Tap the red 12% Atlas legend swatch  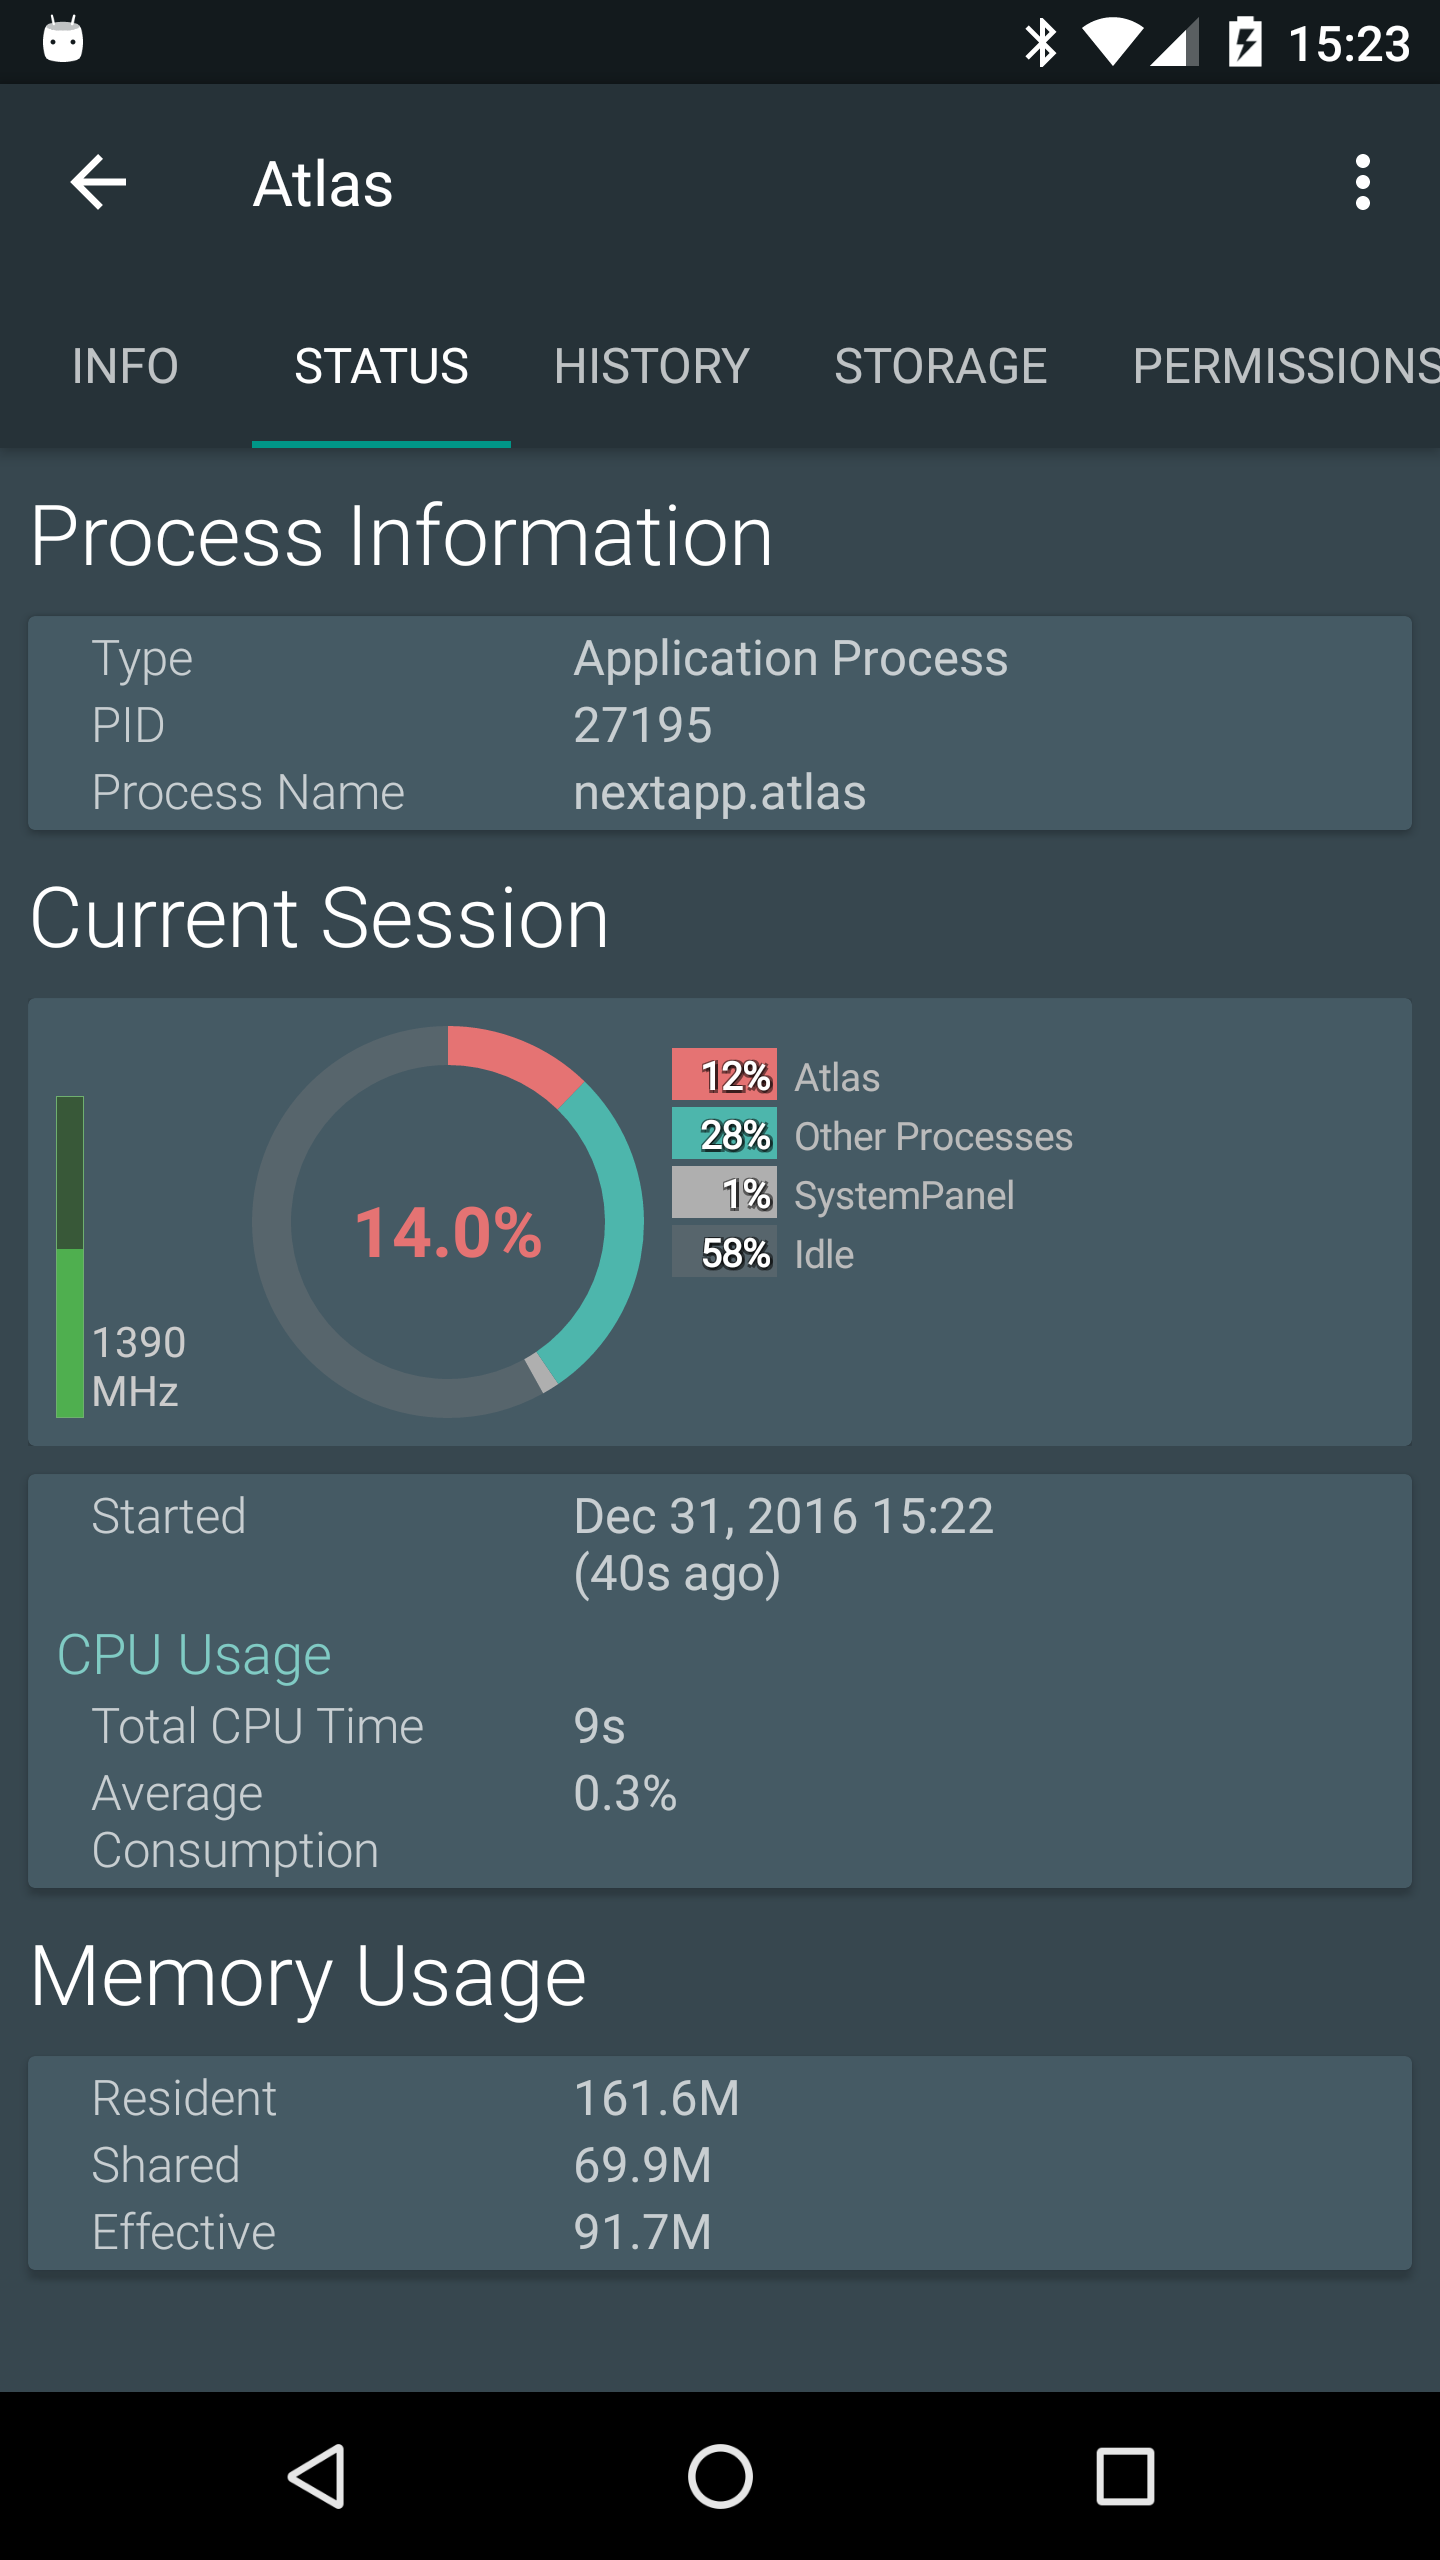coord(724,1075)
